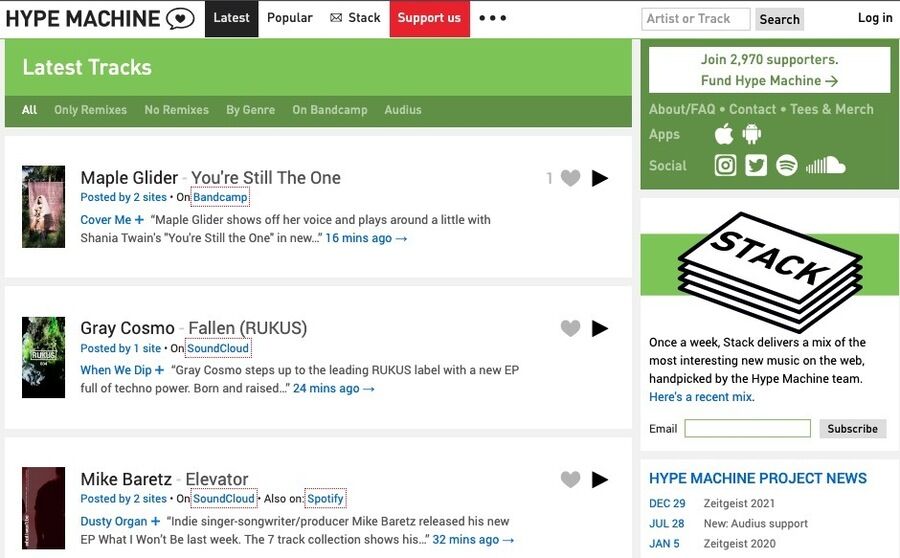Visit Hype Machine's Twitter page
The width and height of the screenshot is (900, 558).
pyautogui.click(x=756, y=165)
